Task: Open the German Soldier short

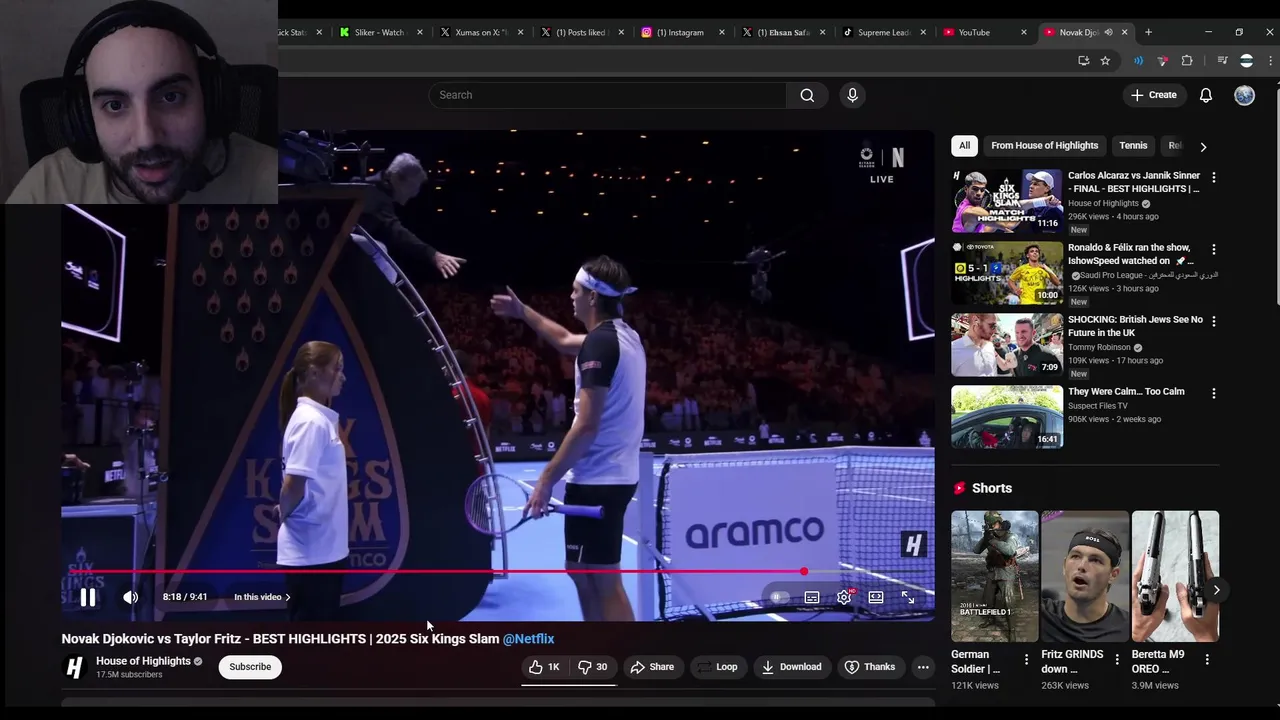Action: point(995,576)
